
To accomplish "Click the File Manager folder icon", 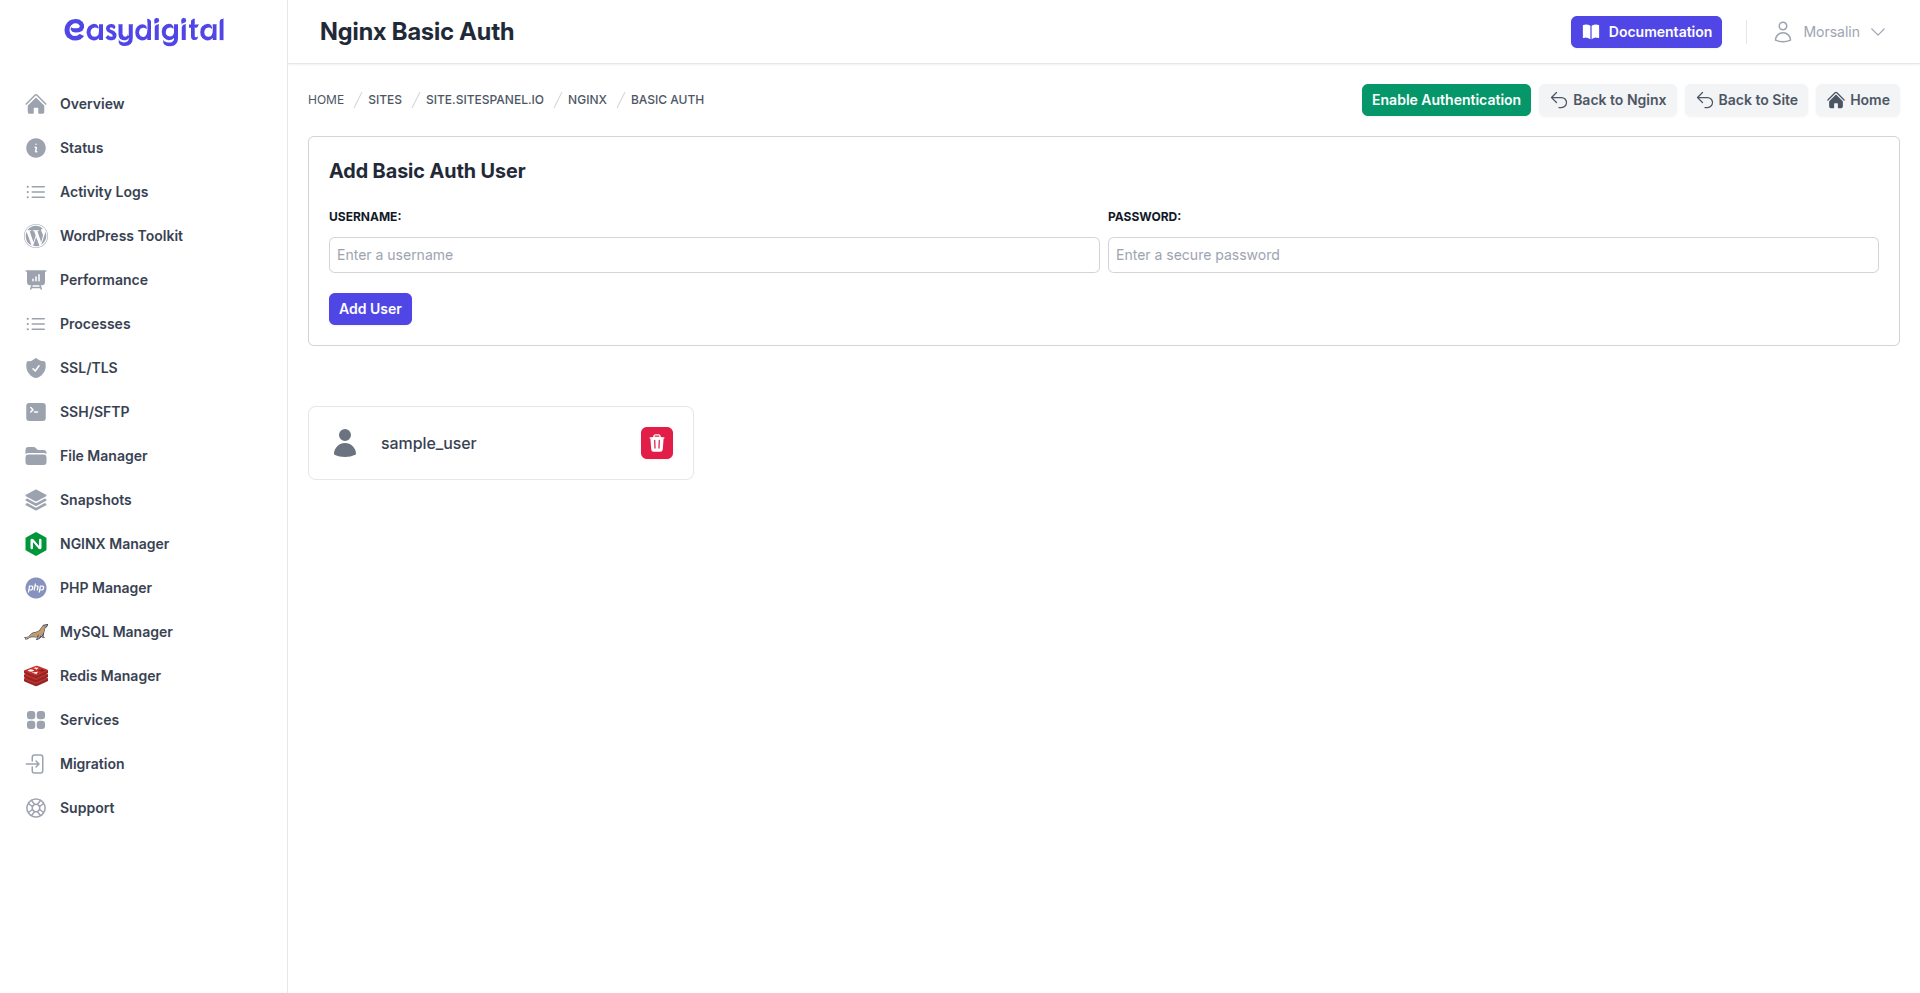I will 36,455.
